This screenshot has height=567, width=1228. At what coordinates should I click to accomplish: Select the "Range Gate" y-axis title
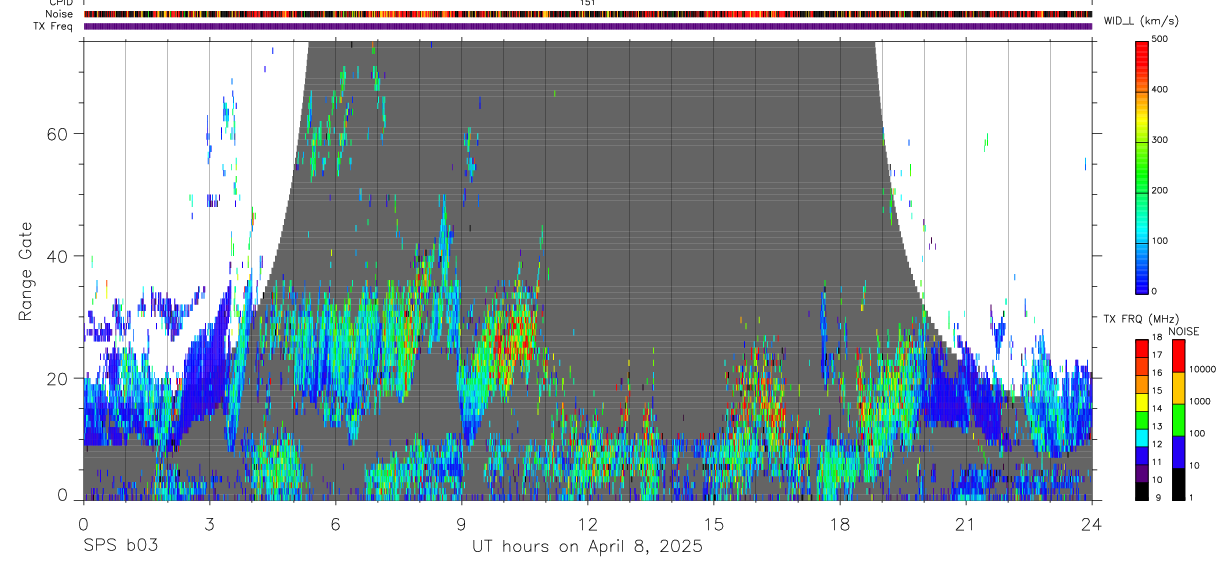[26, 271]
